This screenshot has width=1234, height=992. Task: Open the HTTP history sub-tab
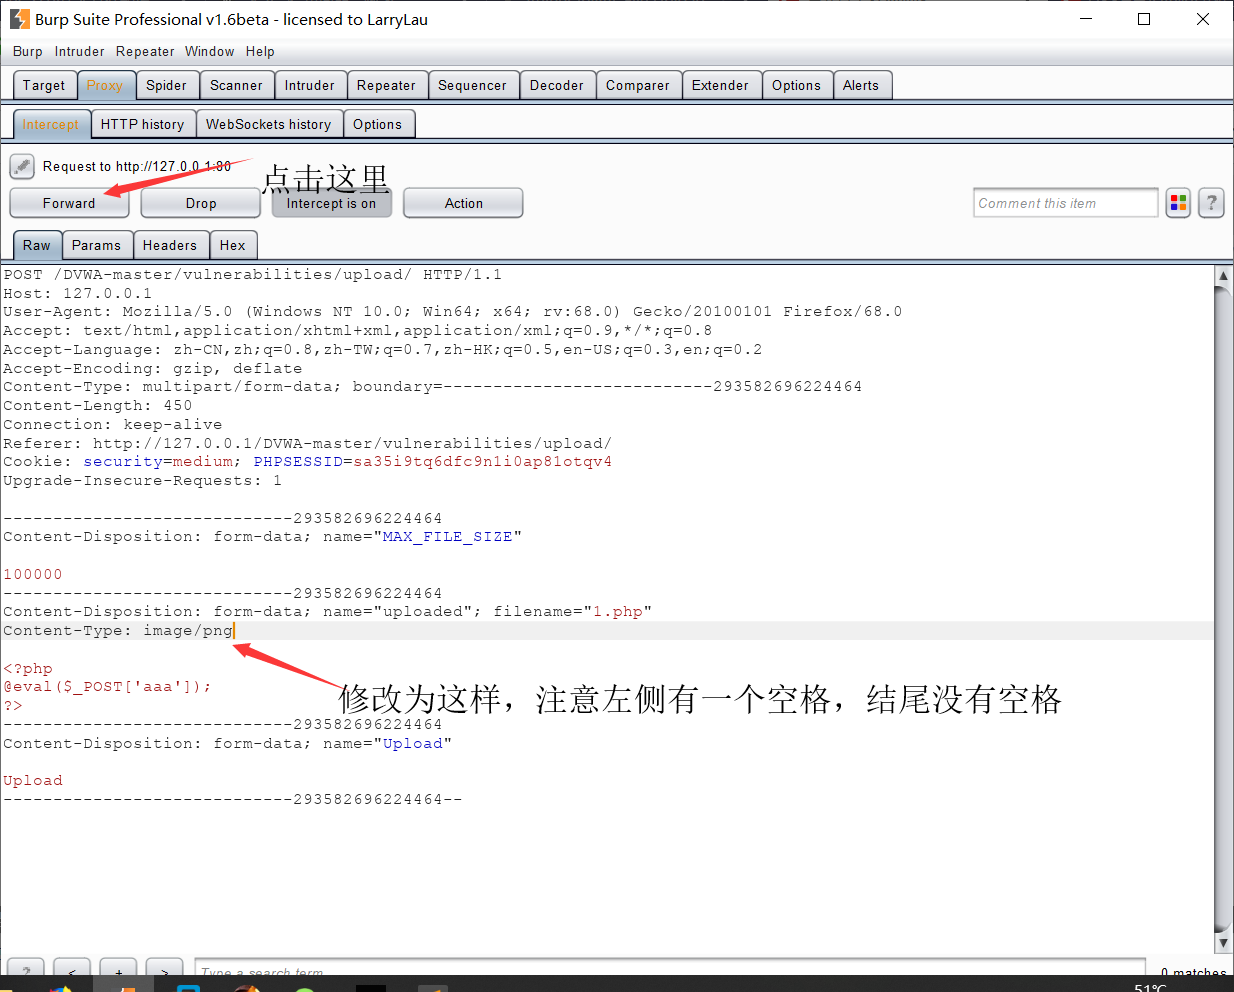pos(142,124)
